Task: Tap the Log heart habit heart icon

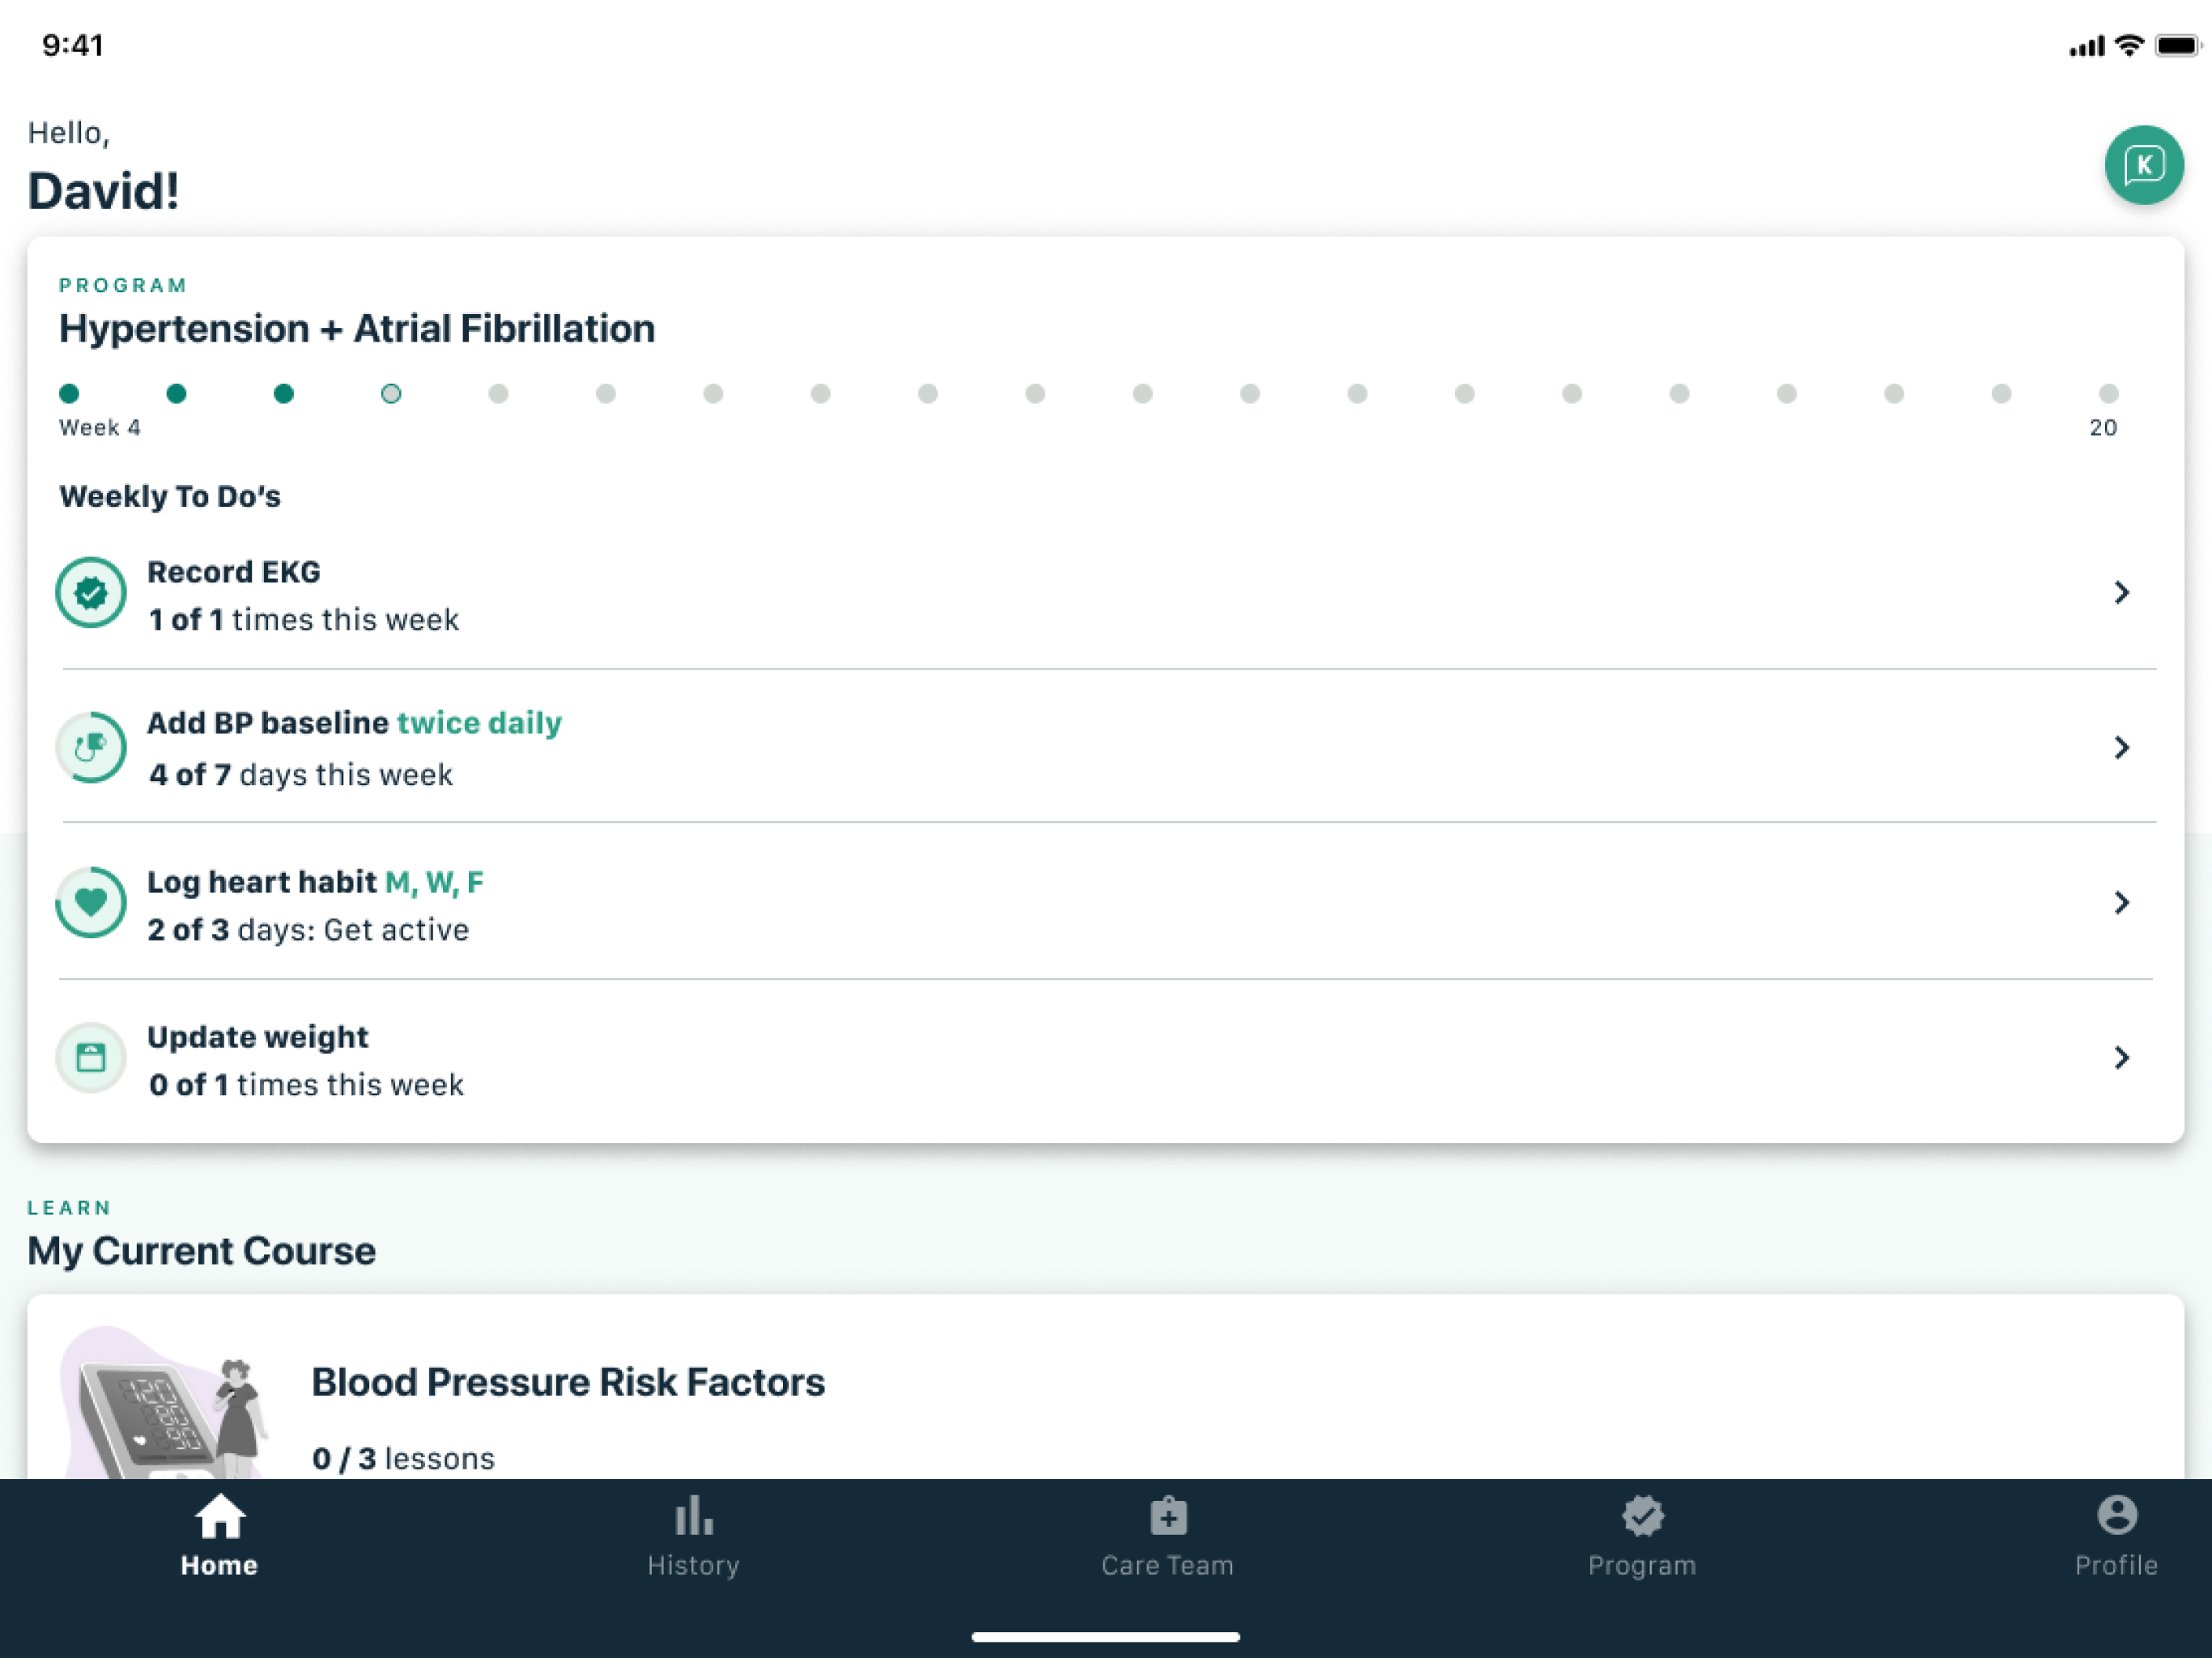Action: [91, 902]
